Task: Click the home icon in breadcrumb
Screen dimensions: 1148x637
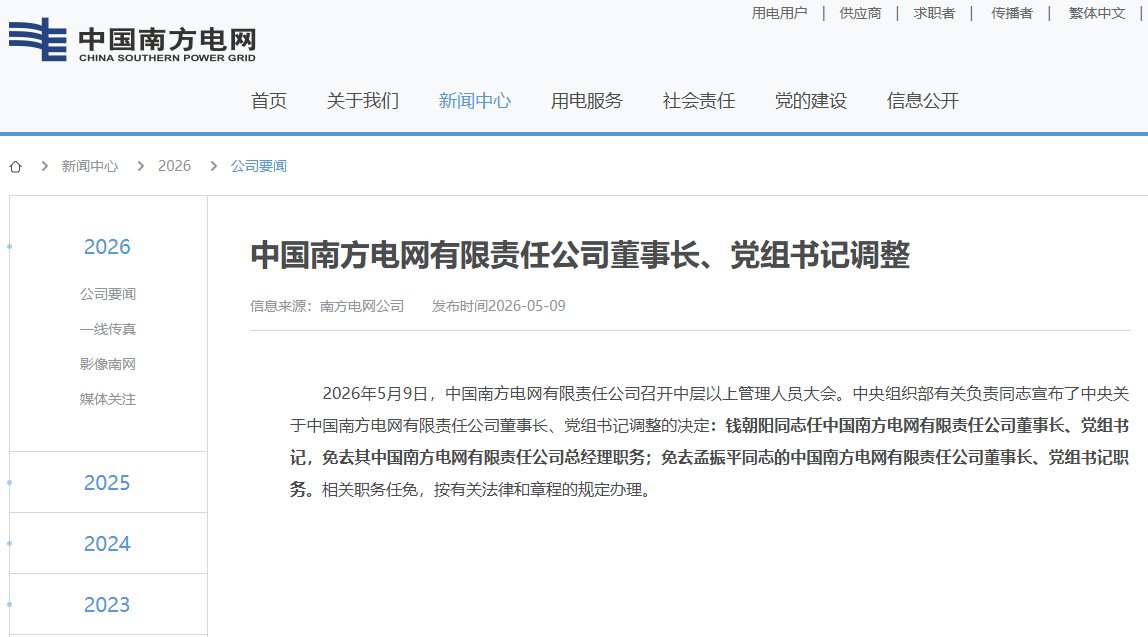Action: pyautogui.click(x=15, y=167)
